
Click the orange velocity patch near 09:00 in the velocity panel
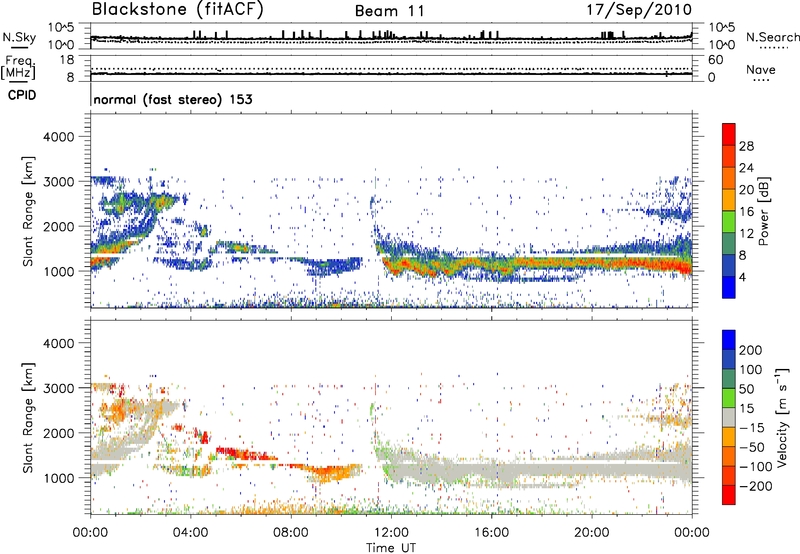329,473
